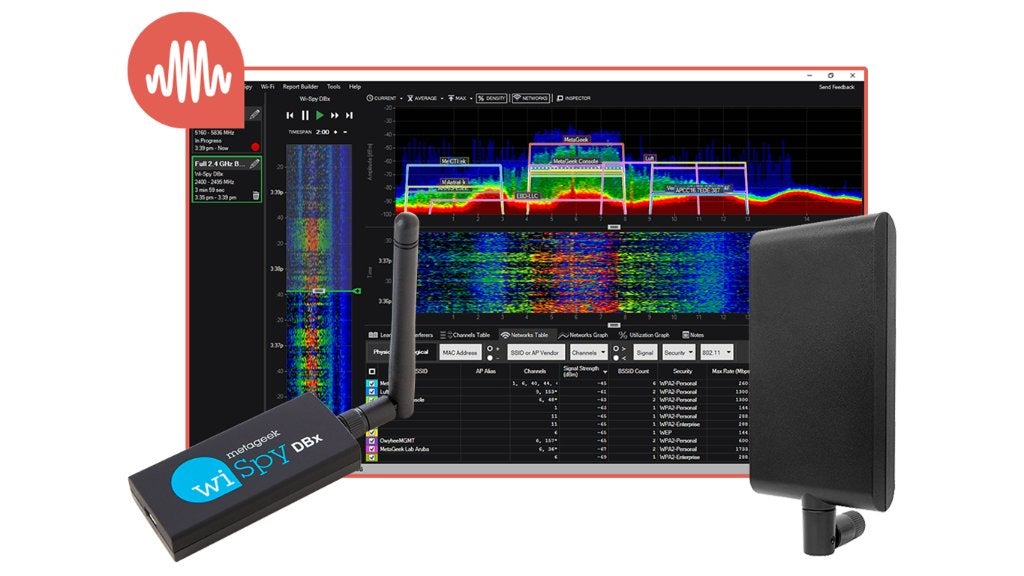Open the Security filter dropdown
Screen dimensions: 1024x576
(x=678, y=353)
